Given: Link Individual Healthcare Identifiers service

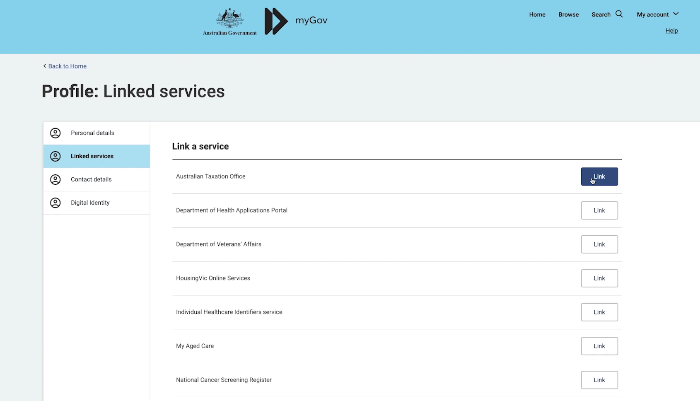Looking at the screenshot, I should pos(599,312).
